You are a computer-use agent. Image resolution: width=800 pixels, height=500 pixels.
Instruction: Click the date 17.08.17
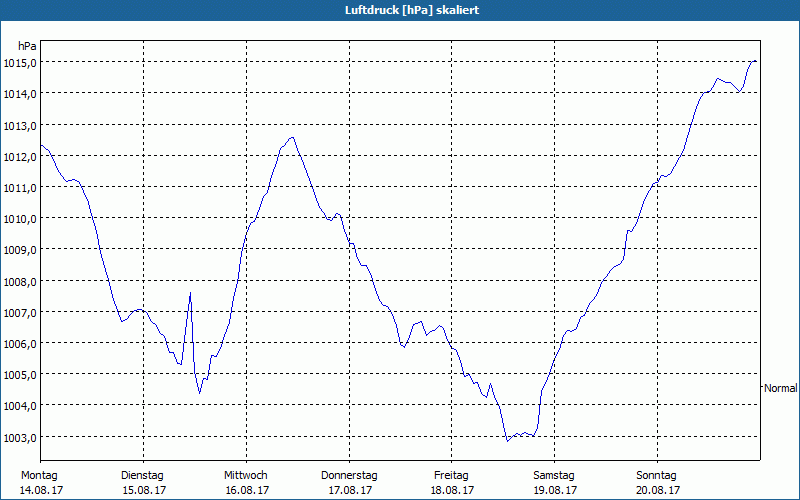click(351, 491)
